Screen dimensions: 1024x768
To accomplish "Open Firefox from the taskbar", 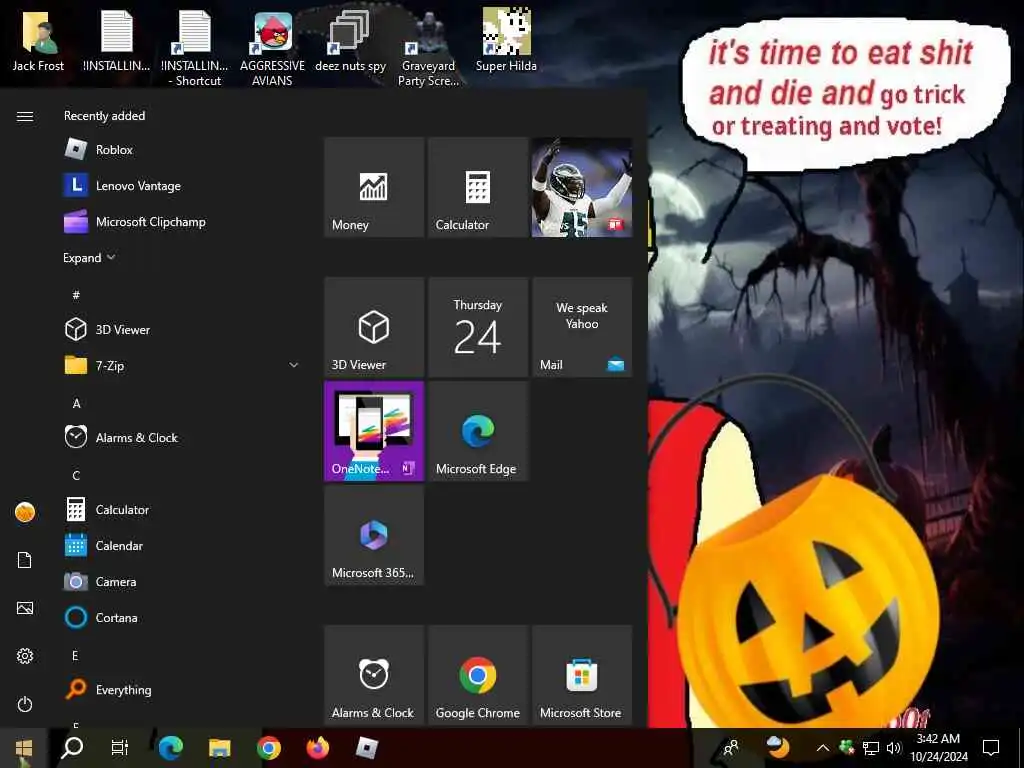I will [318, 748].
